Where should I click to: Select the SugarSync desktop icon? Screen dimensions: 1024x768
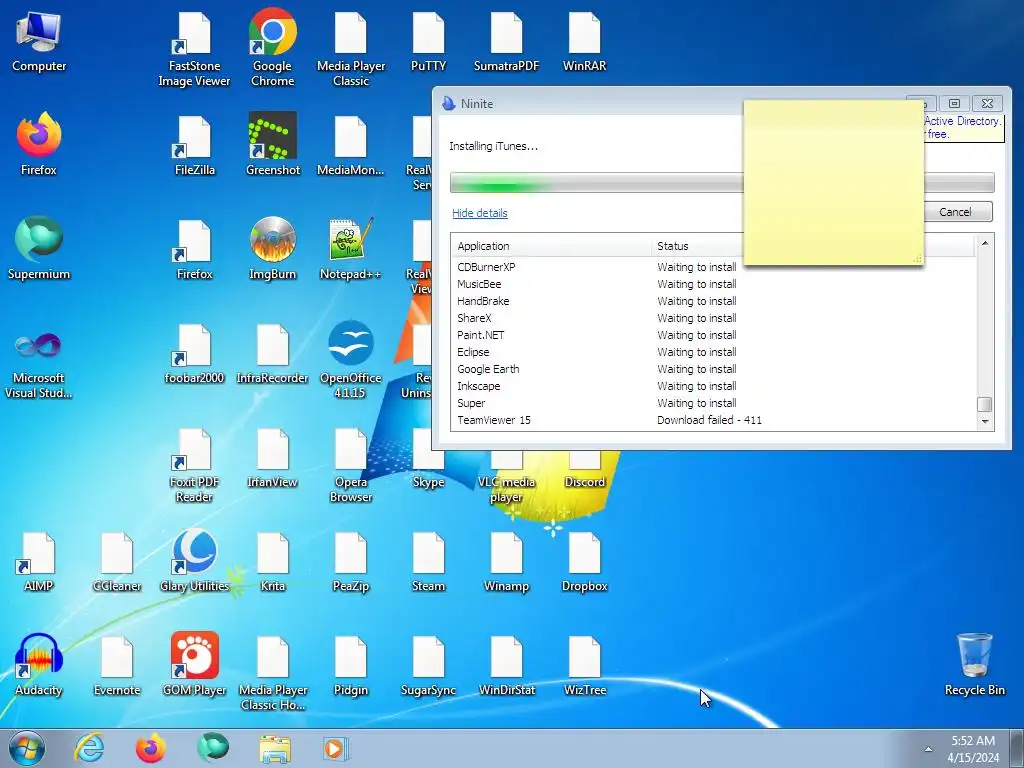point(428,666)
